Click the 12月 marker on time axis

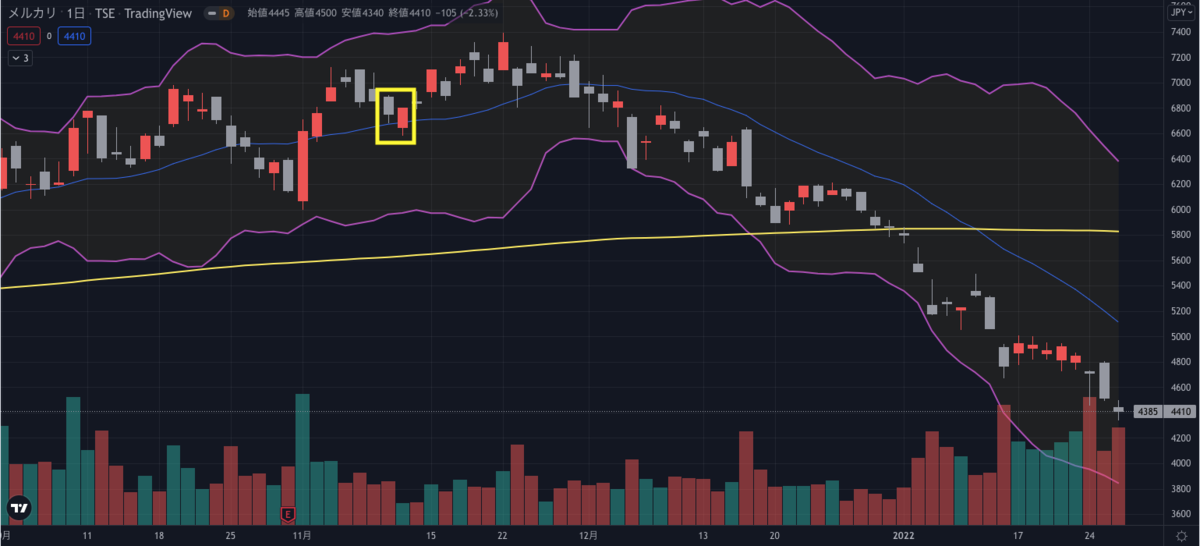point(588,536)
